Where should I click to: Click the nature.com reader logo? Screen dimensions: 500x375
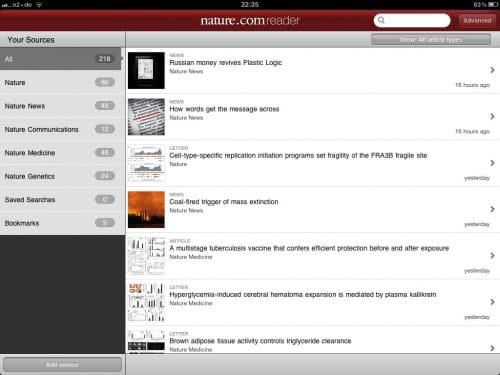click(x=250, y=20)
